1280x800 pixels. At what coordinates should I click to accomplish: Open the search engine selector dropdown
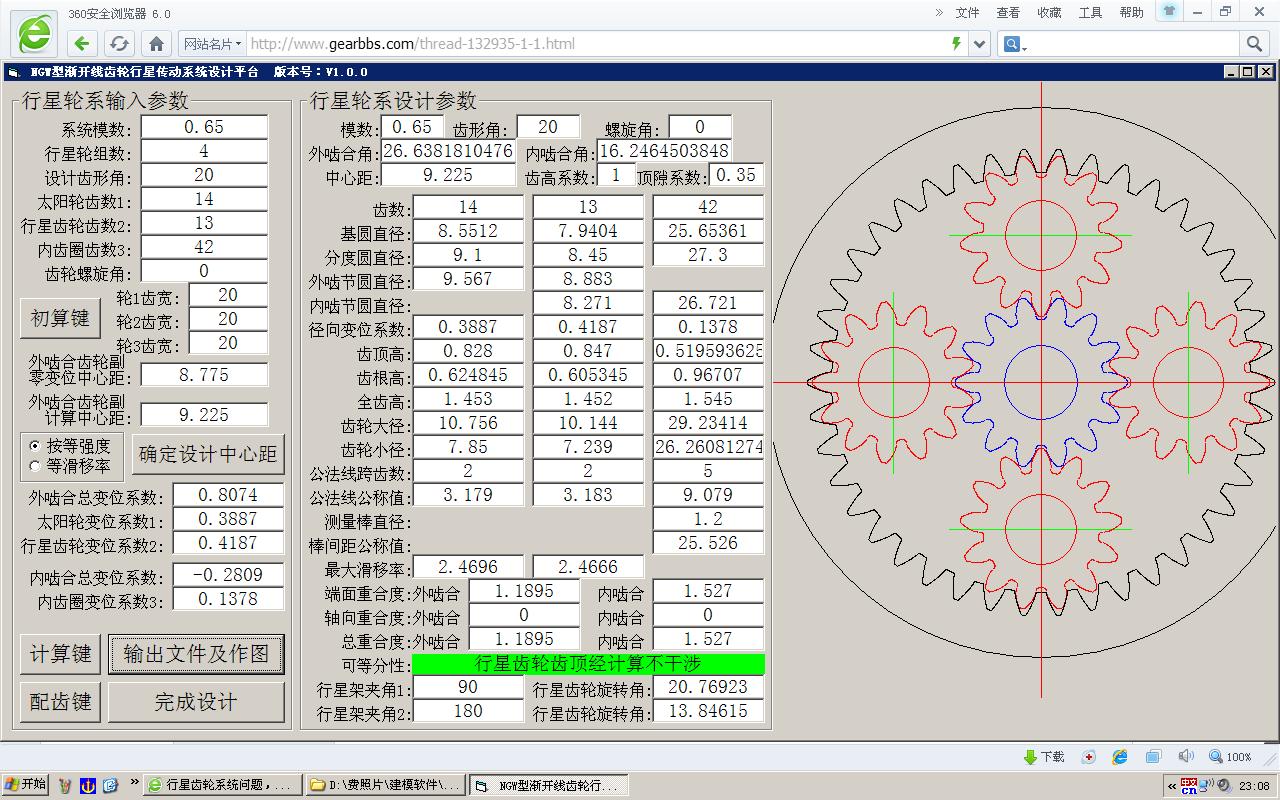1016,44
